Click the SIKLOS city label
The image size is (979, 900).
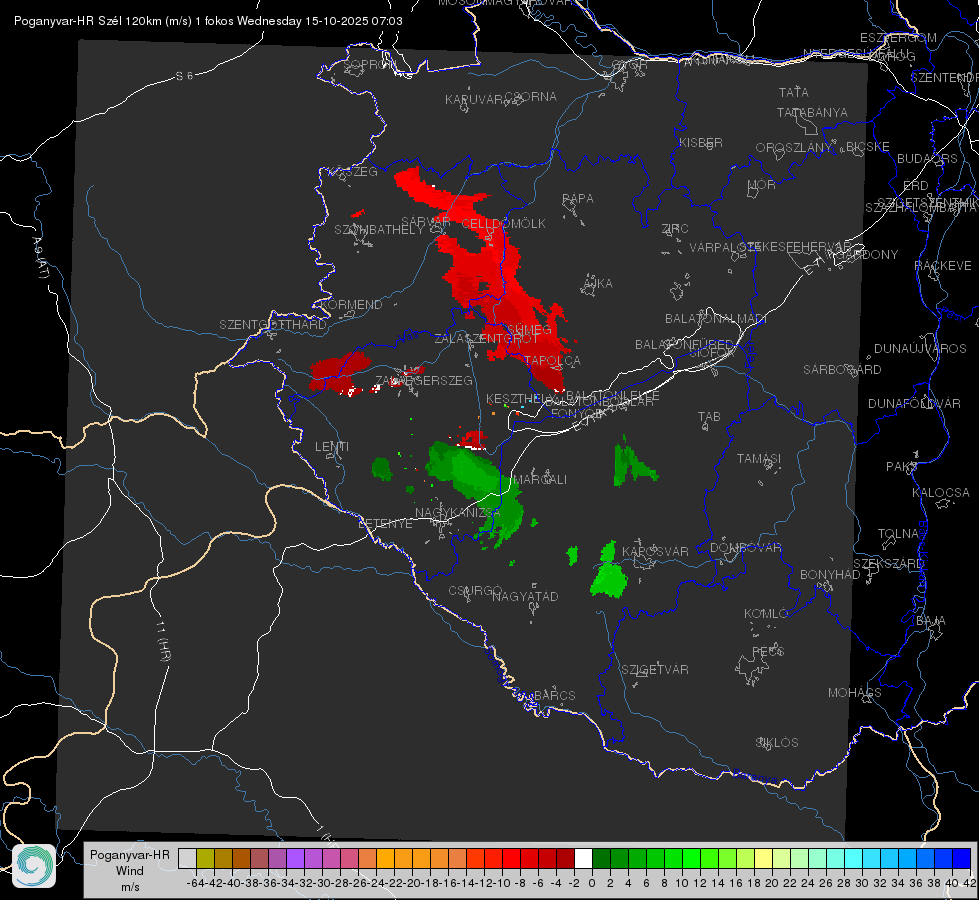(777, 743)
